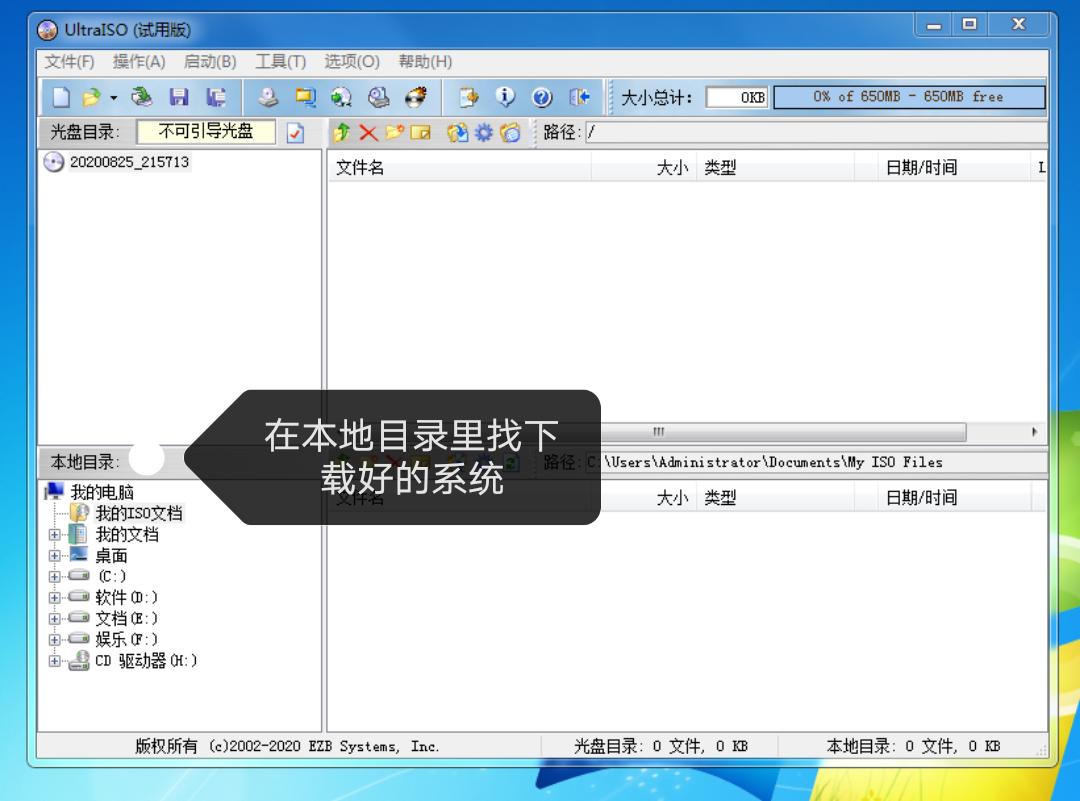Click the 0% of 650MB capacity progress bar

[908, 97]
